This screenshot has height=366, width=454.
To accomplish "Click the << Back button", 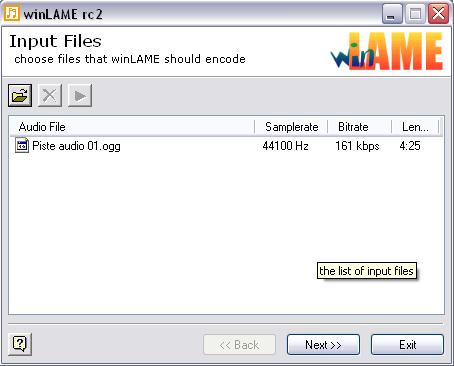I will click(x=239, y=345).
